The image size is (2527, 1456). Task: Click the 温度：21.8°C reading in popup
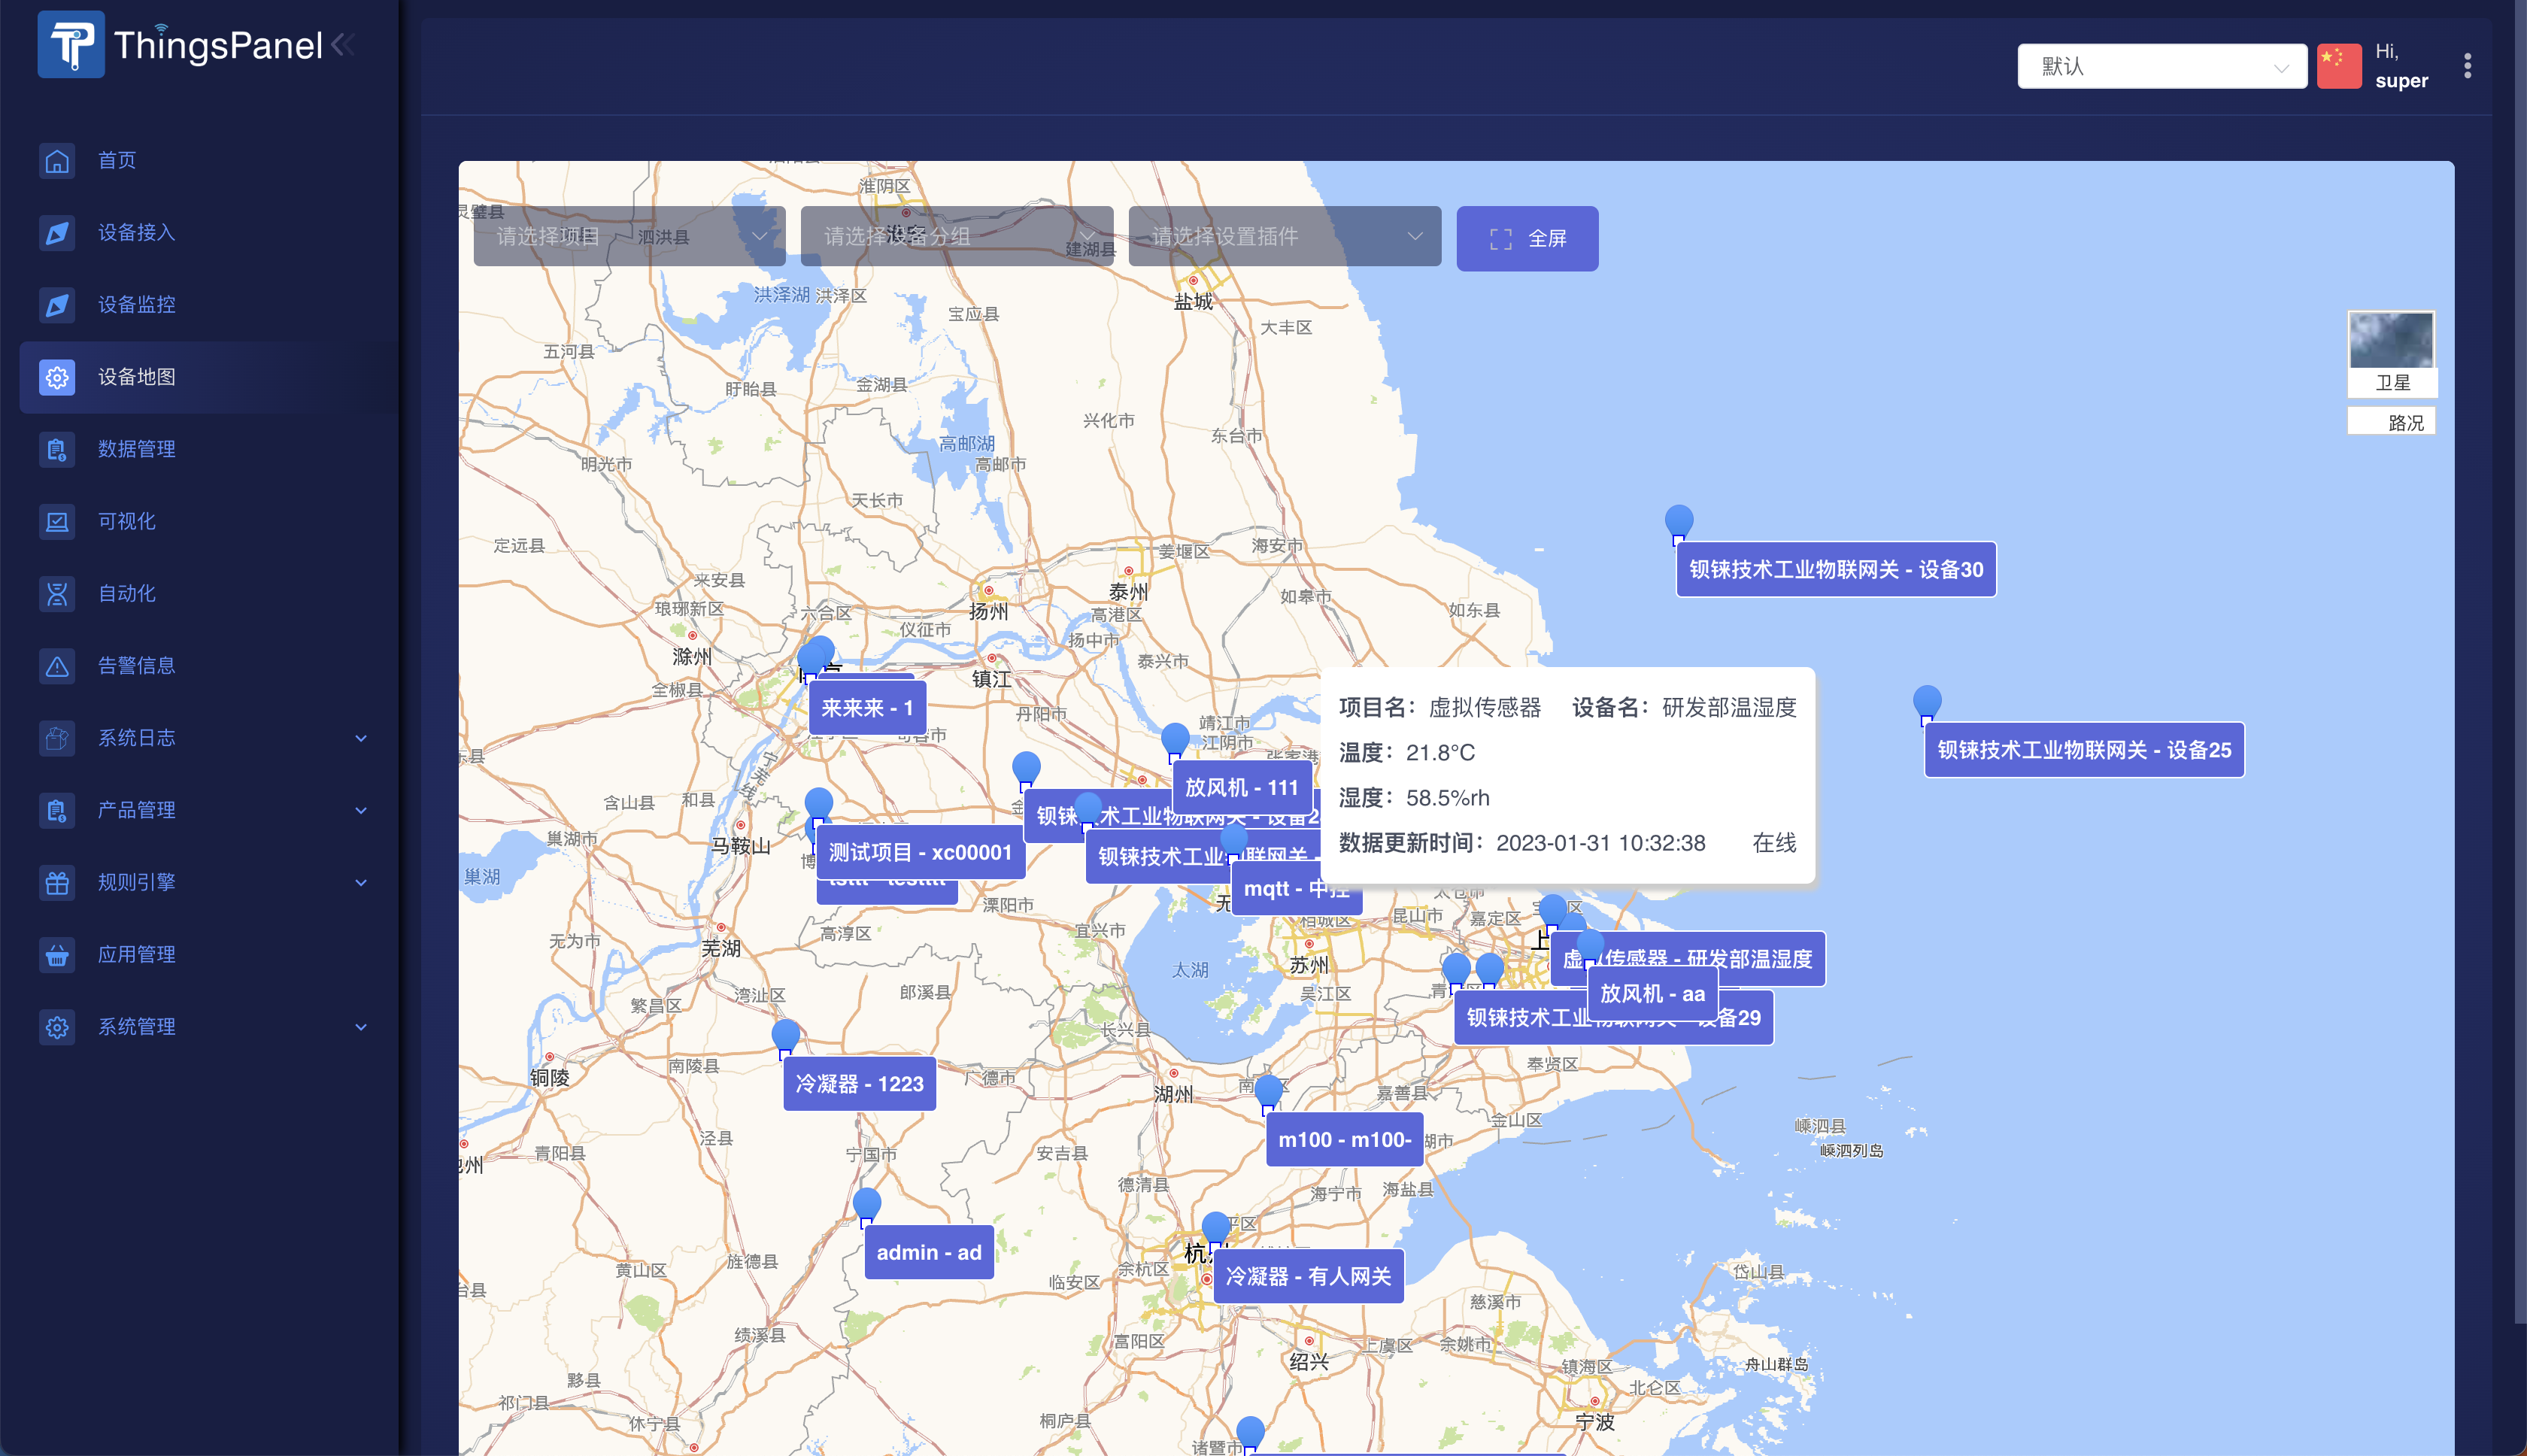pos(1406,752)
